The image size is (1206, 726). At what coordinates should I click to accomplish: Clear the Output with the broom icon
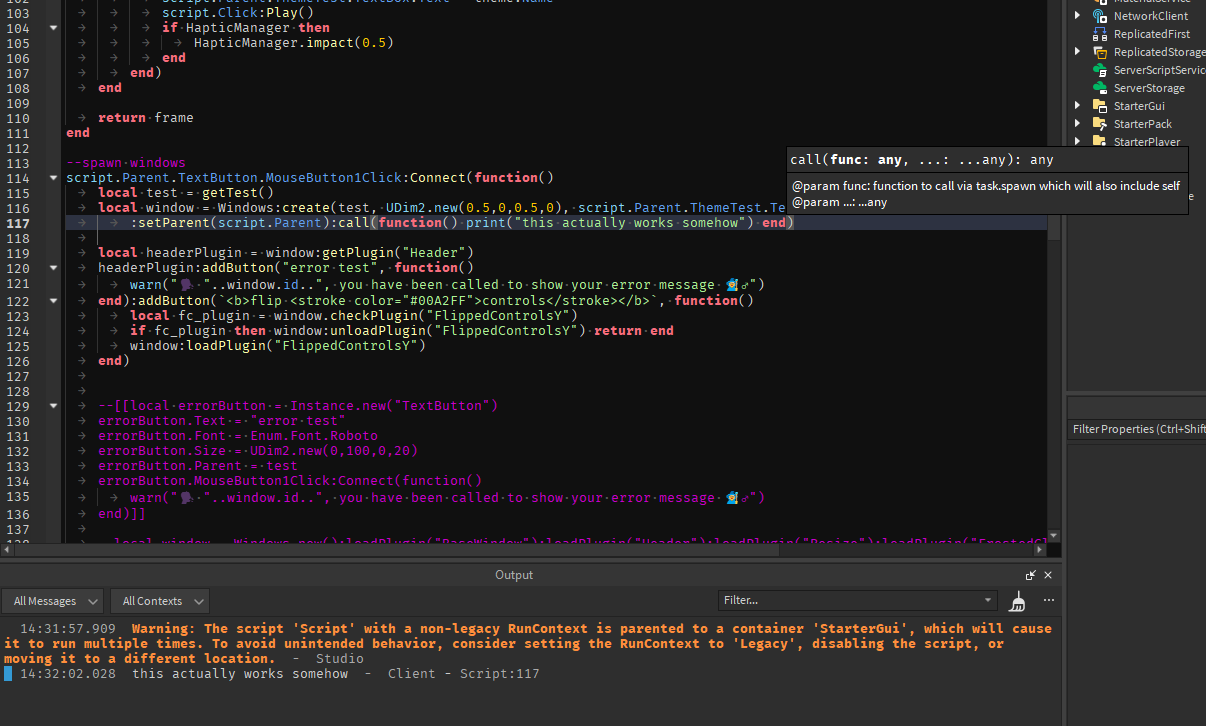point(1017,600)
